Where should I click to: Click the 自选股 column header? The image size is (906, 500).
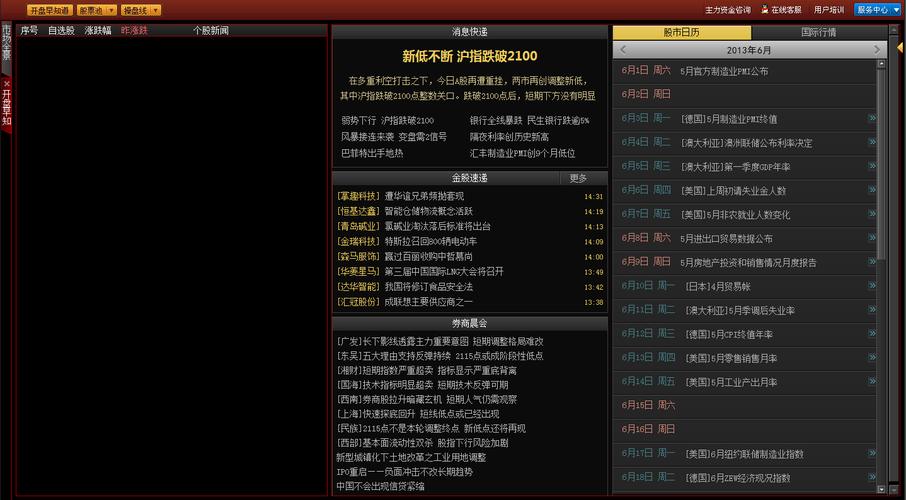61,30
